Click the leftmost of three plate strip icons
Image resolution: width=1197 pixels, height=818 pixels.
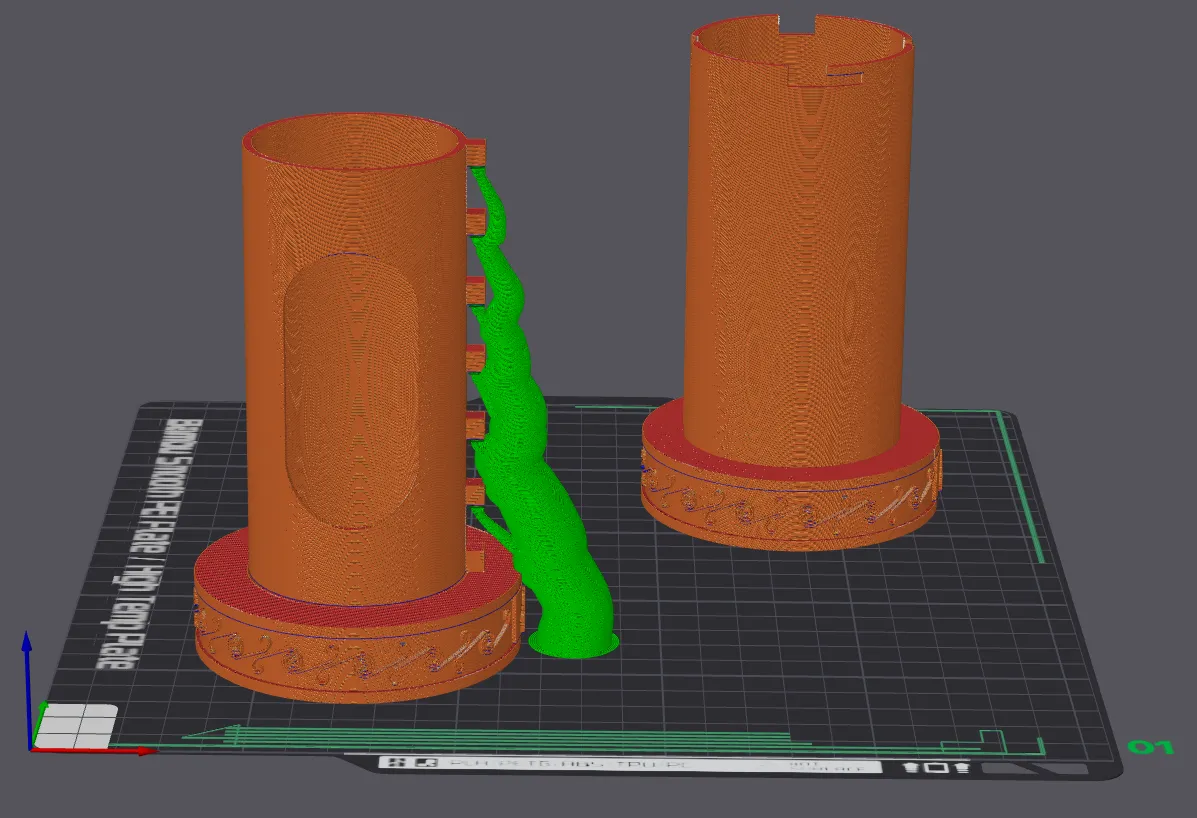912,768
